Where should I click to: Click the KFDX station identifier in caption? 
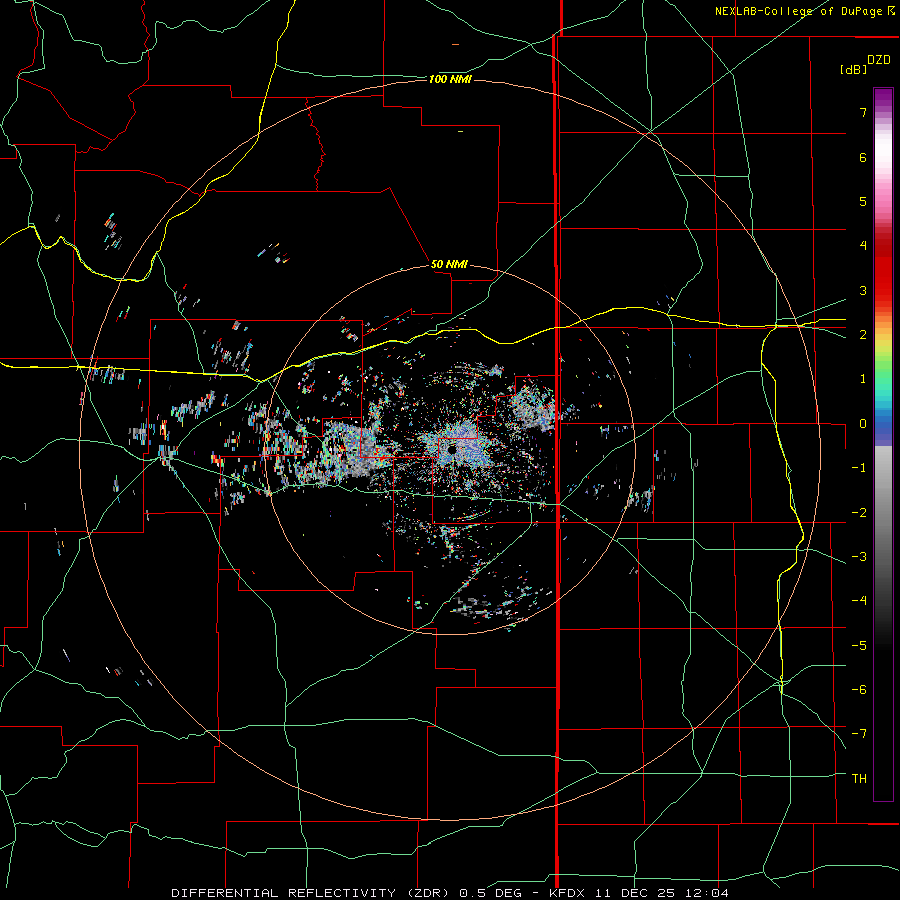point(567,893)
